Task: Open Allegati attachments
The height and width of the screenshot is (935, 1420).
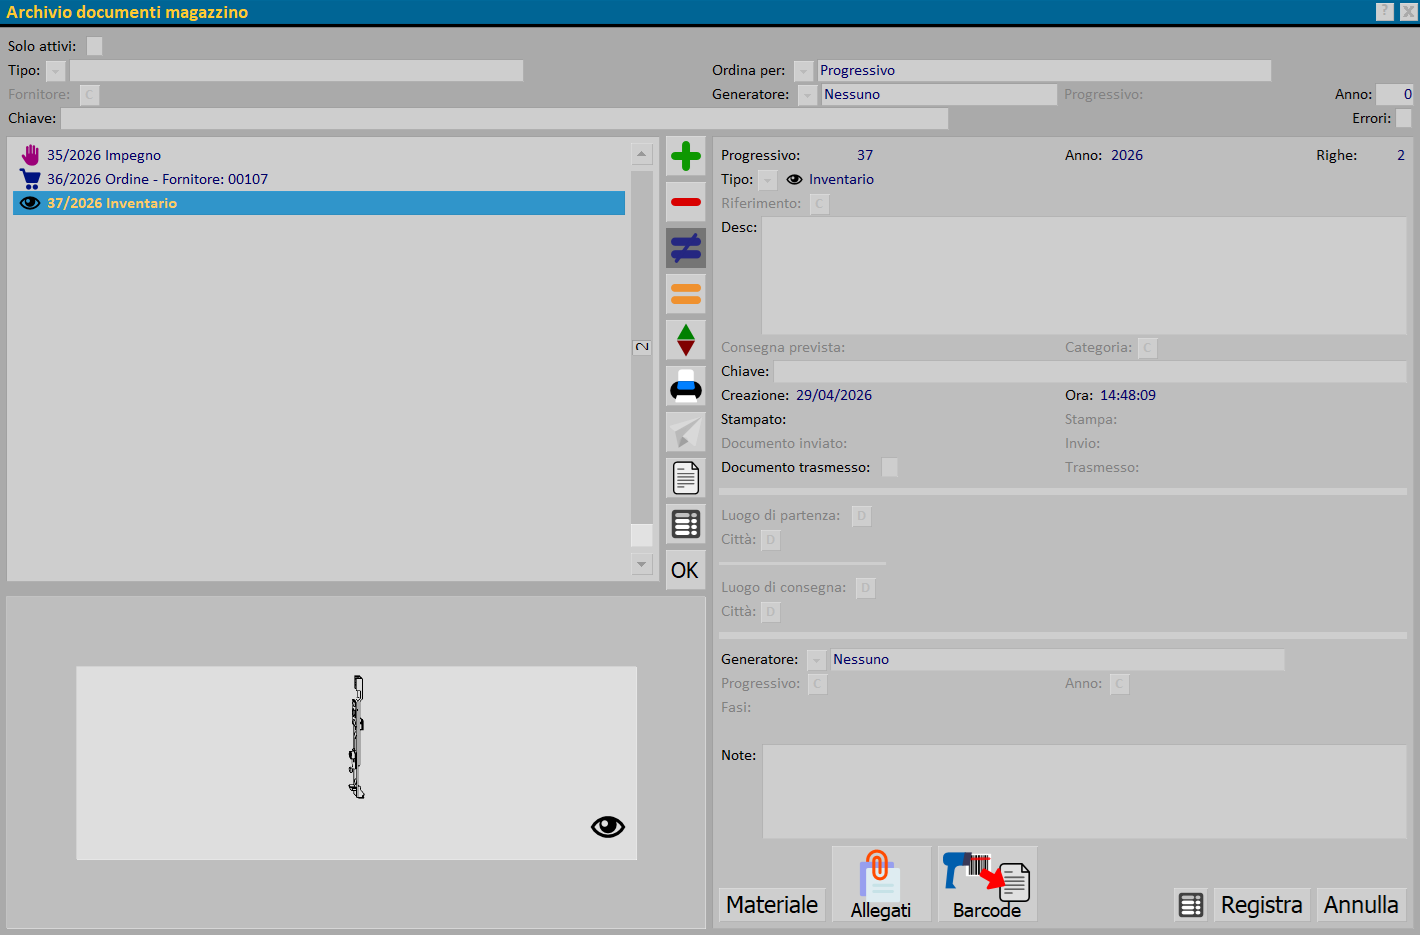Action: pyautogui.click(x=881, y=884)
